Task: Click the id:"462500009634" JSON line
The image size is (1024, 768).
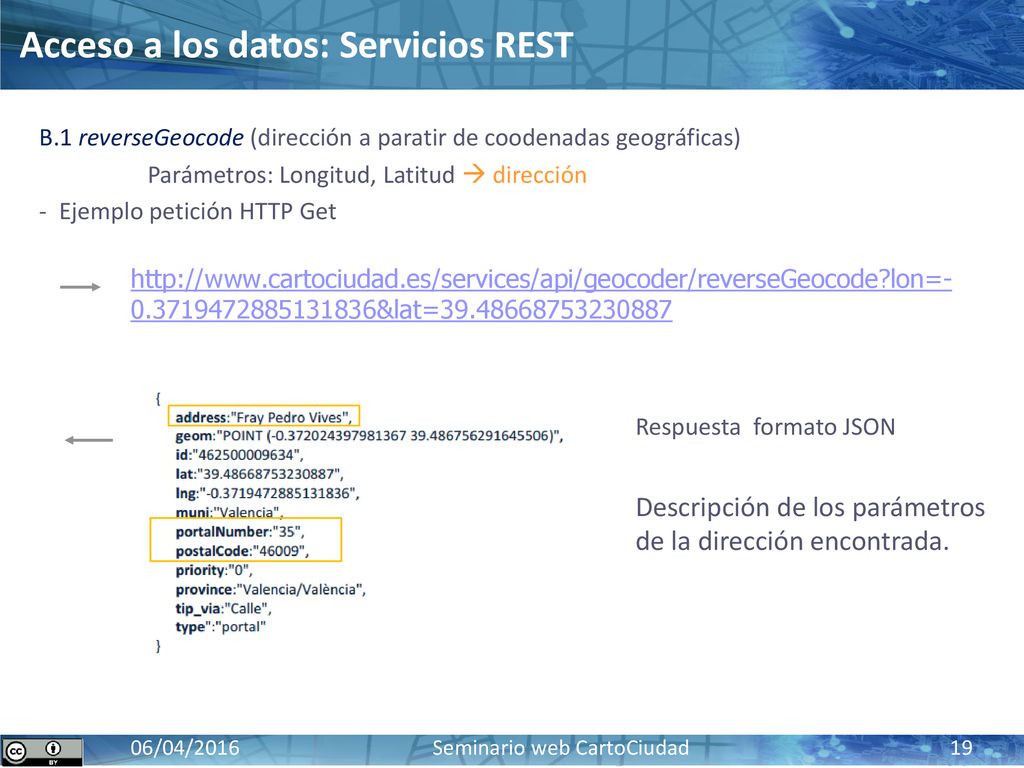Action: 240,455
